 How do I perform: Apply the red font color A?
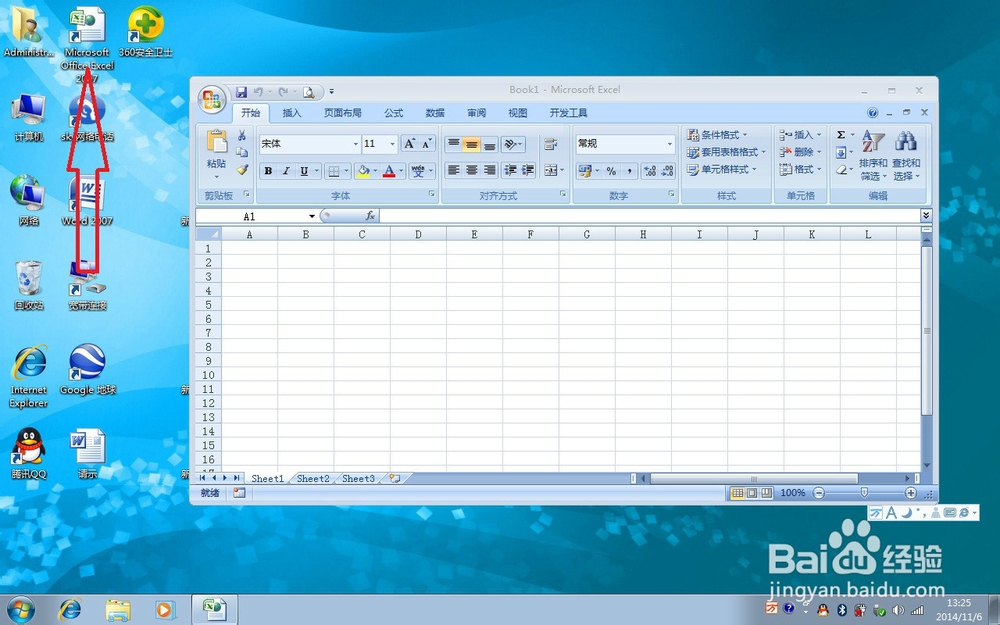point(389,170)
